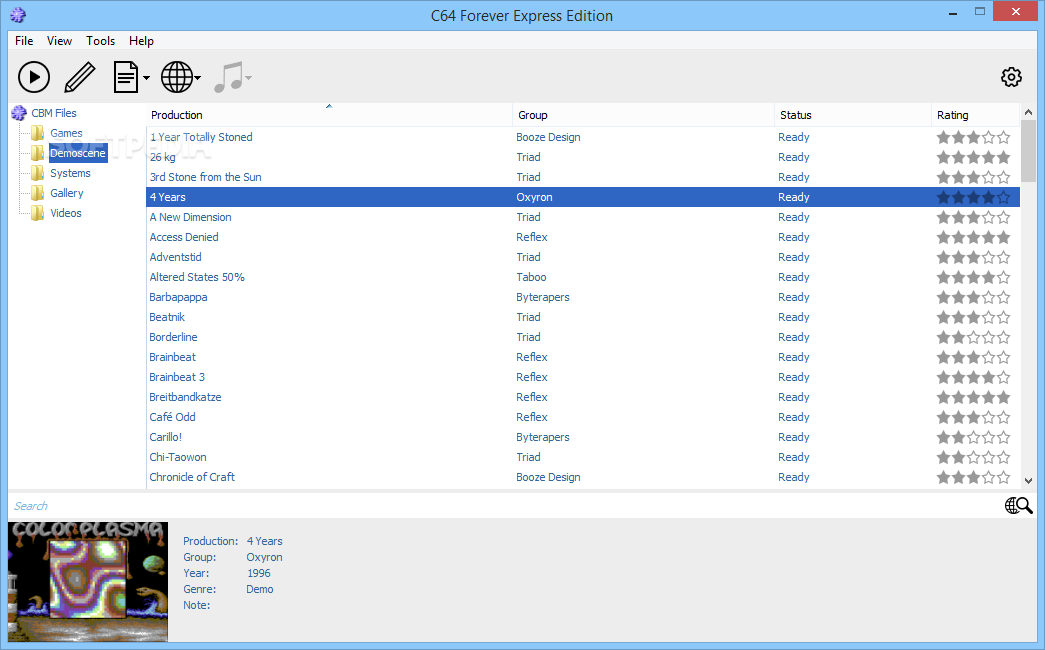Click the music note icon

[229, 77]
